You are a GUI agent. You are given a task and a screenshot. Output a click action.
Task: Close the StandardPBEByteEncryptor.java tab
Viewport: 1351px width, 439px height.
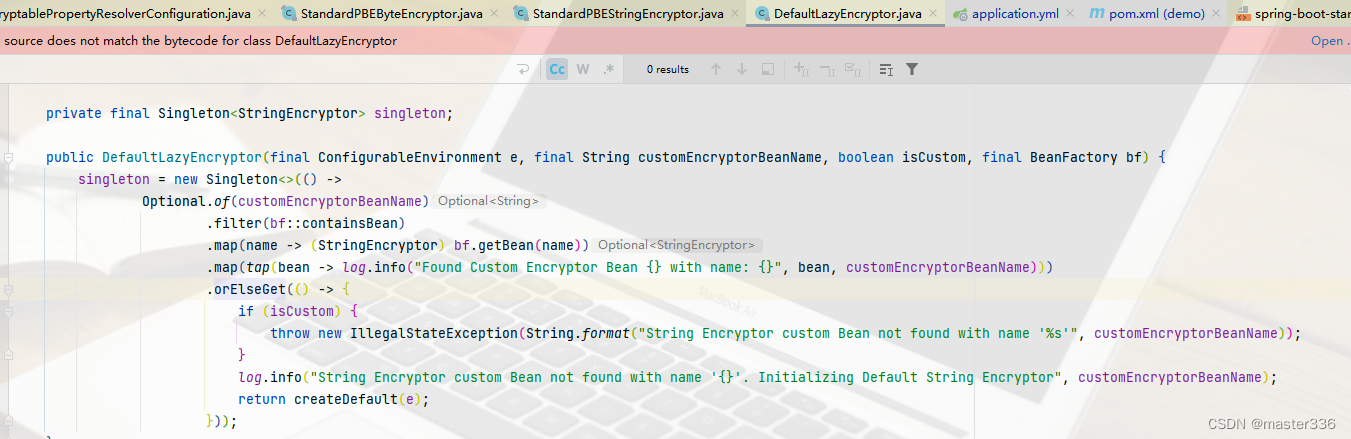pos(494,14)
